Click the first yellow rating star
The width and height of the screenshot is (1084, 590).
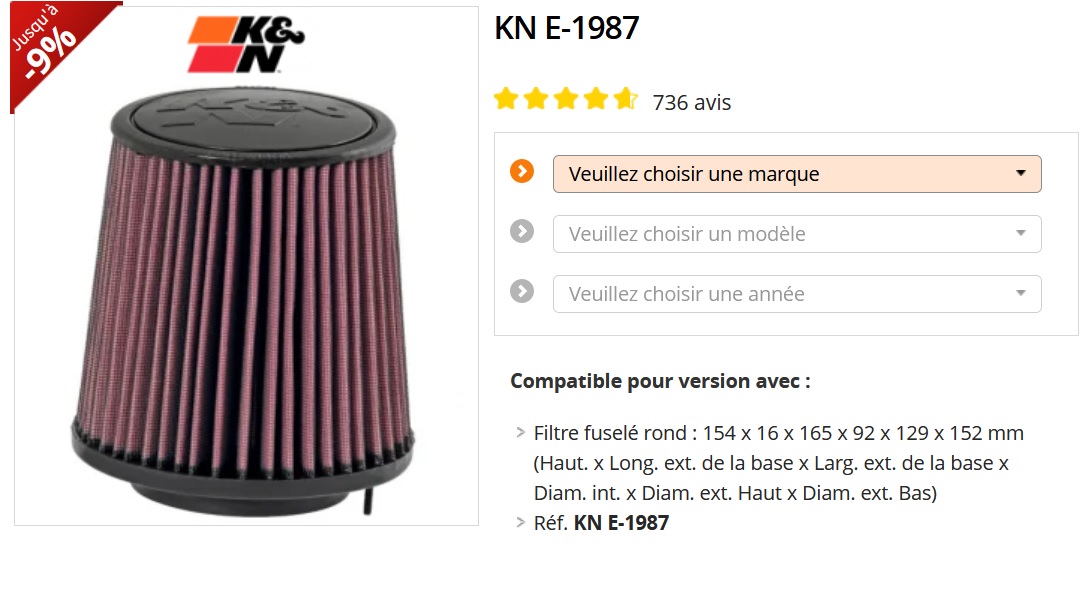506,99
